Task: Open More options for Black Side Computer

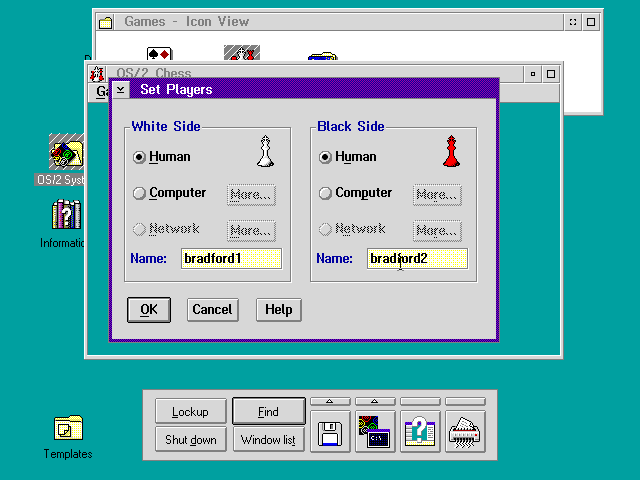Action: [437, 195]
